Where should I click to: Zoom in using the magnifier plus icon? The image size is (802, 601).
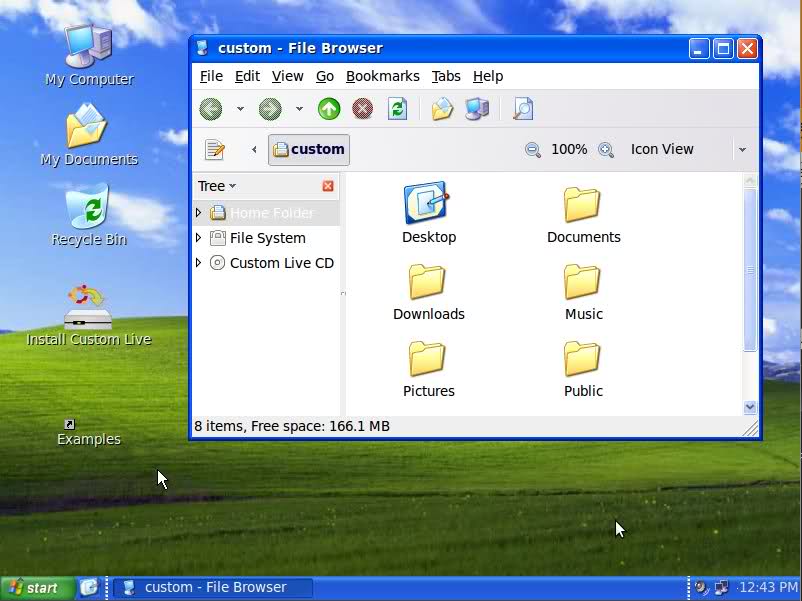pyautogui.click(x=606, y=149)
